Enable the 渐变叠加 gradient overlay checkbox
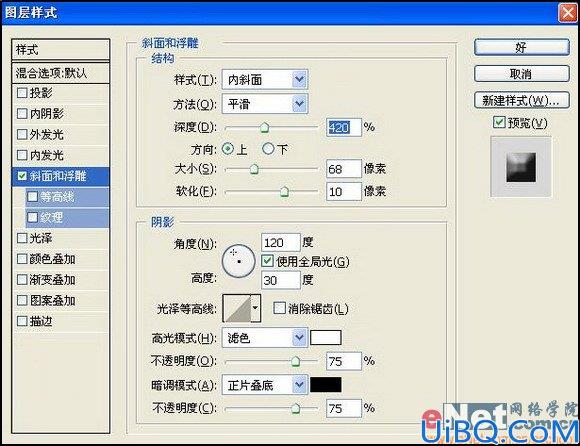The image size is (580, 446). [x=22, y=280]
